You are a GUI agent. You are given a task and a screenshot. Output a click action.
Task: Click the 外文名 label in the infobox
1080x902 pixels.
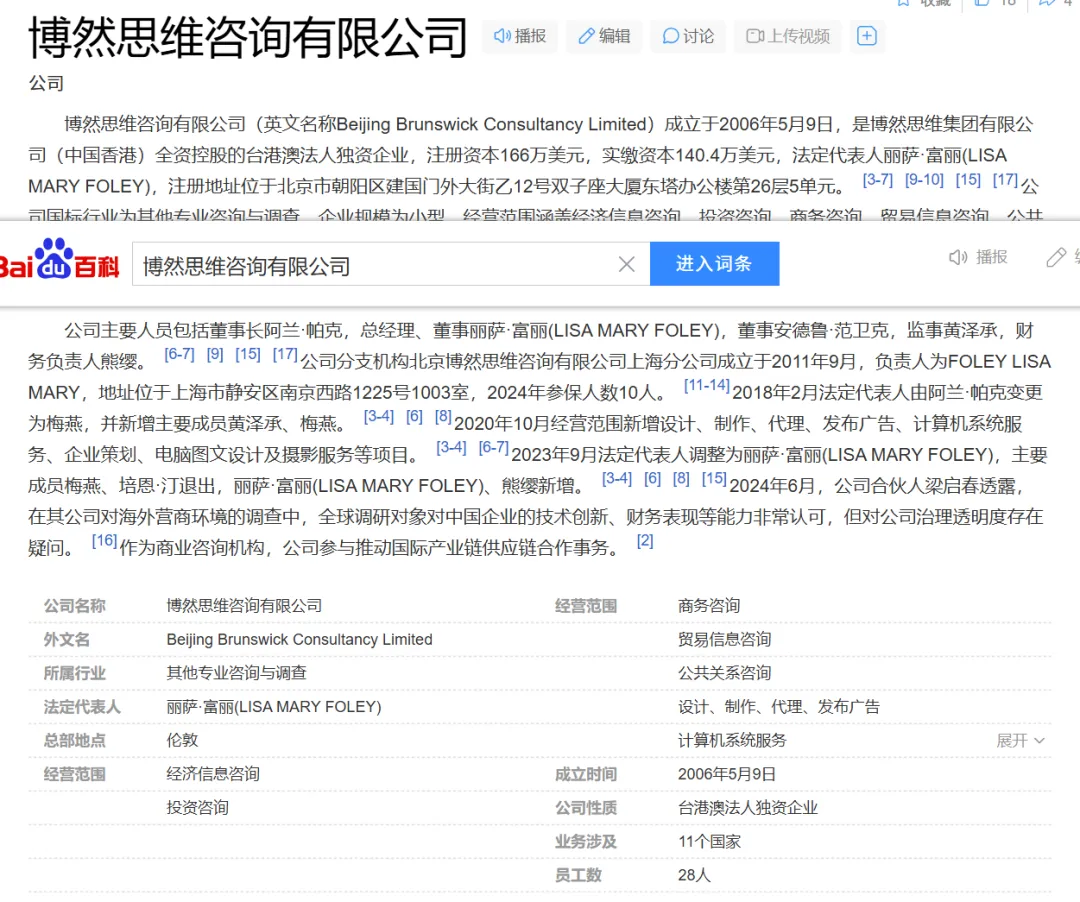coord(67,640)
